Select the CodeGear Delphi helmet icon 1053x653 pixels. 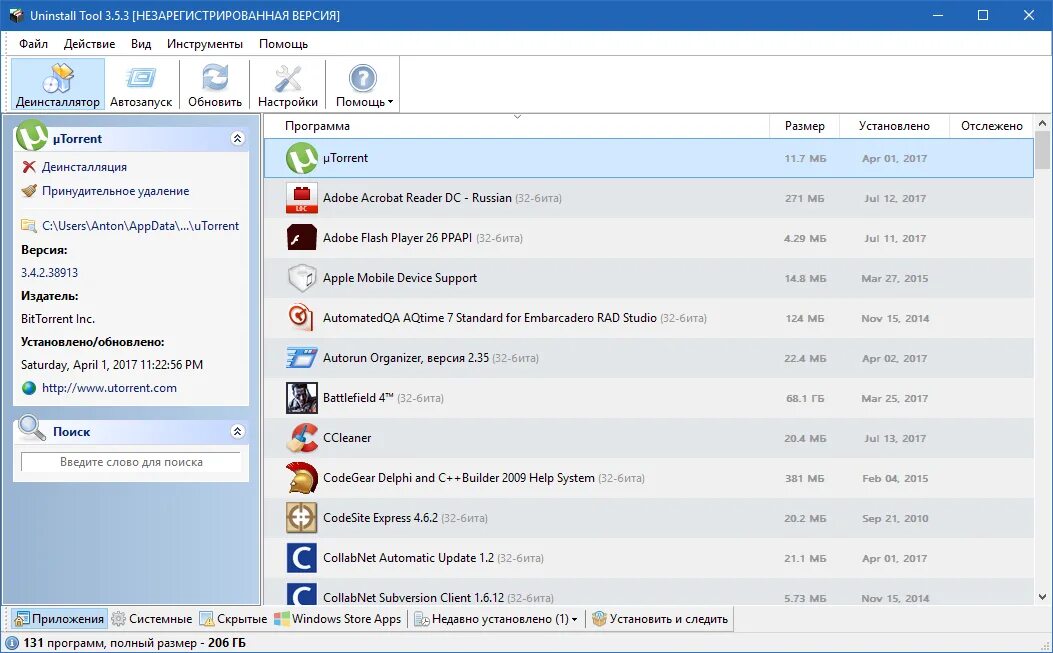pyautogui.click(x=302, y=478)
